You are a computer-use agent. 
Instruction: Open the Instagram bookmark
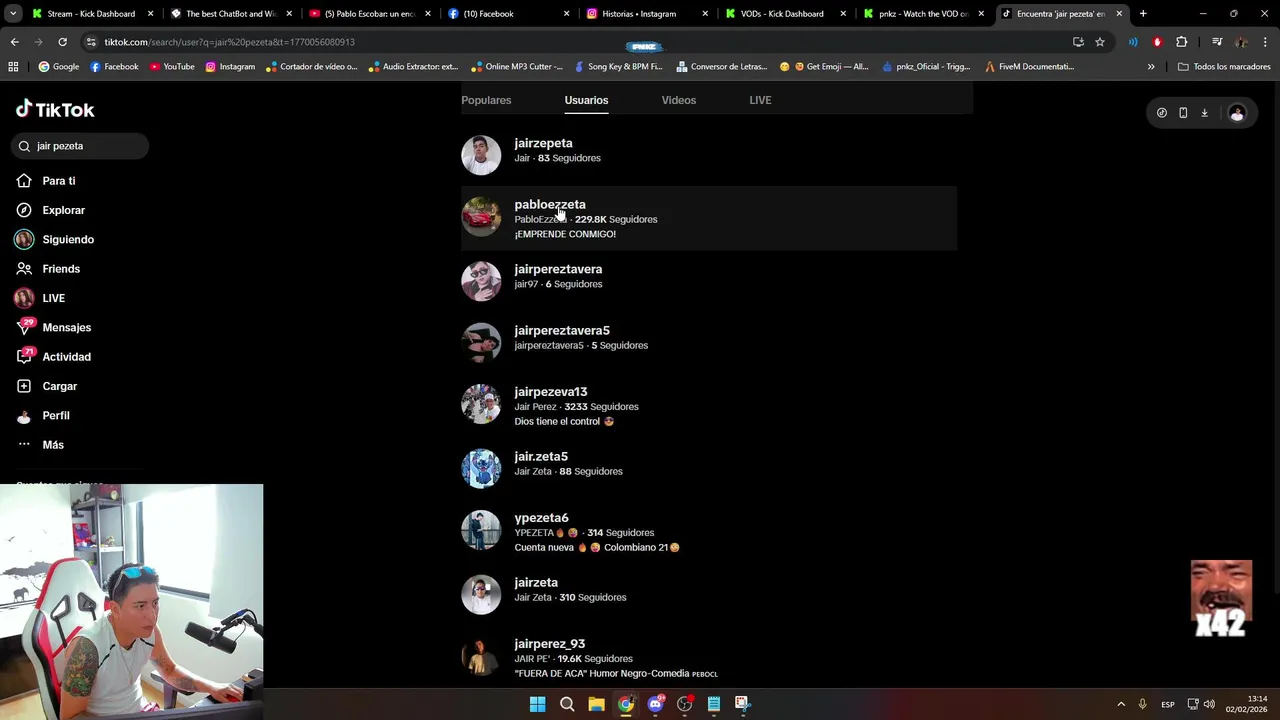(230, 67)
